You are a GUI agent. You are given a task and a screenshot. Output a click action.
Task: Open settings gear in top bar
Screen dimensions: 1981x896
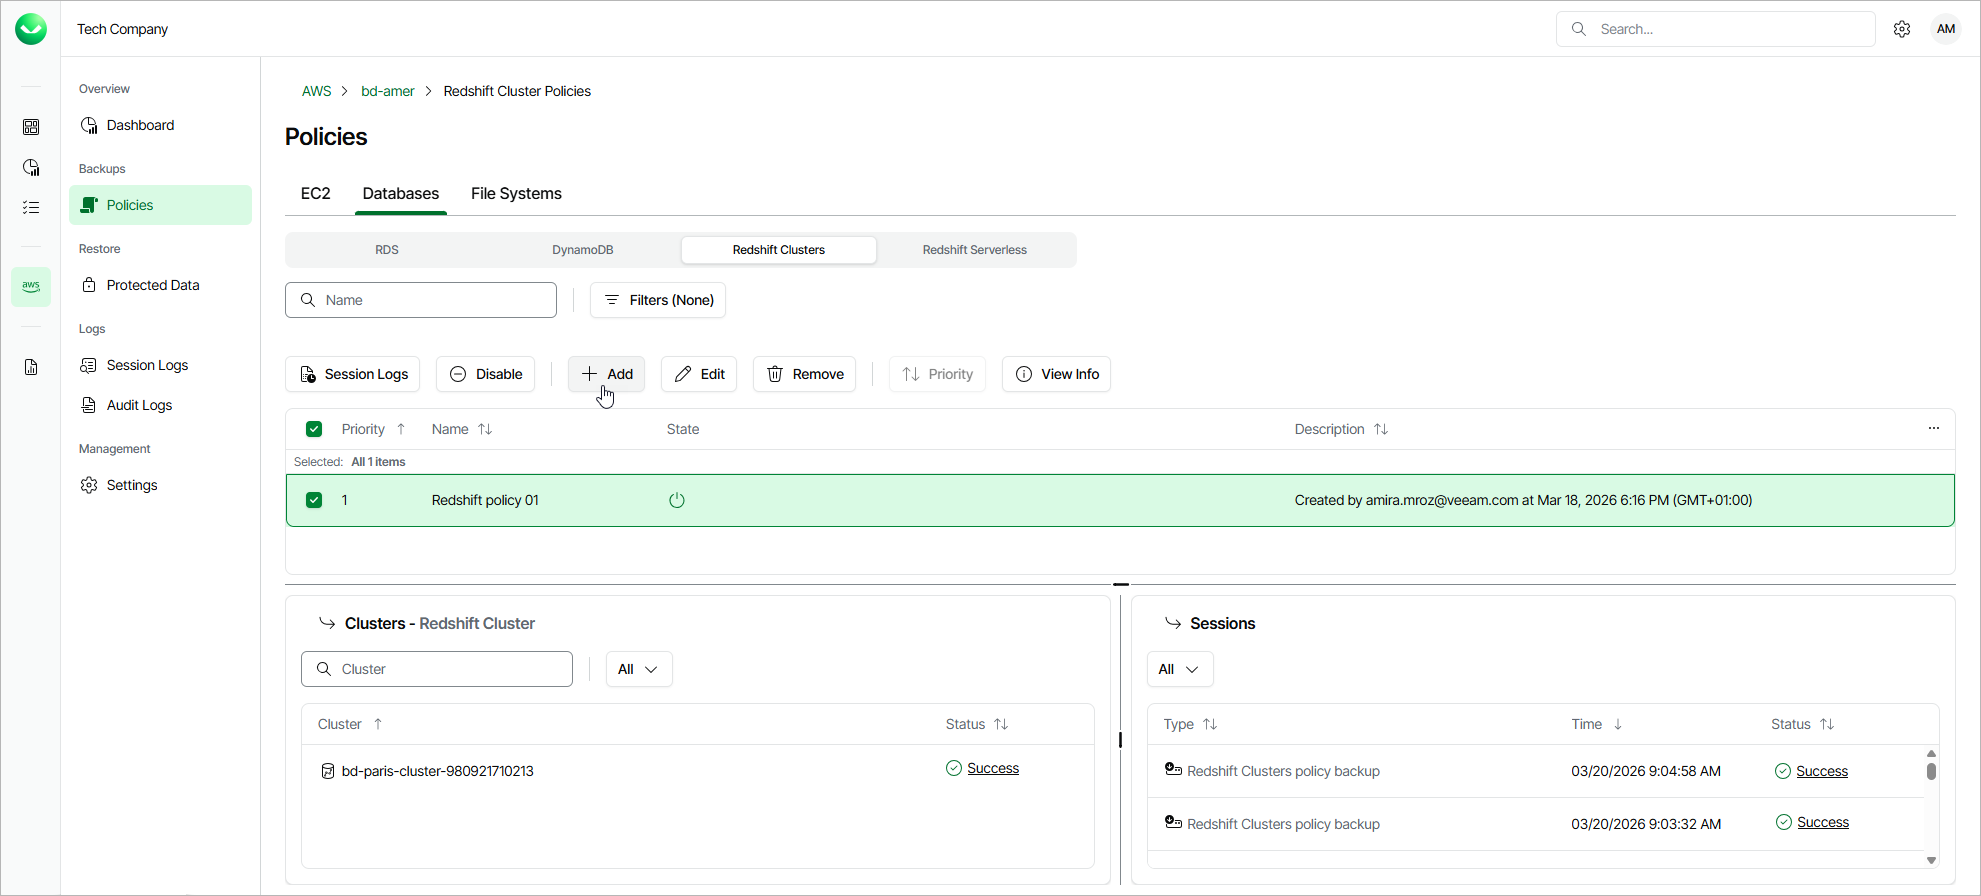tap(1902, 29)
